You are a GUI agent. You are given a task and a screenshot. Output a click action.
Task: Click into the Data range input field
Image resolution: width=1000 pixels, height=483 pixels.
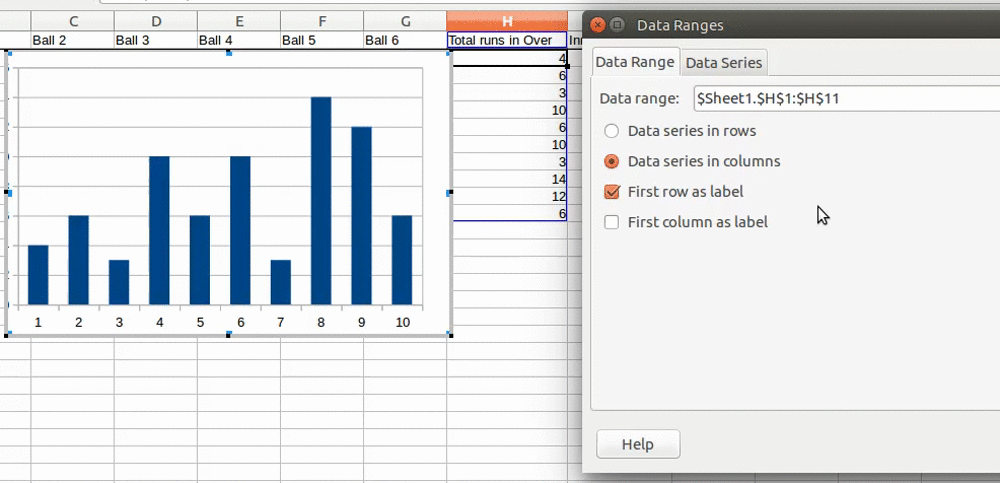click(x=845, y=98)
